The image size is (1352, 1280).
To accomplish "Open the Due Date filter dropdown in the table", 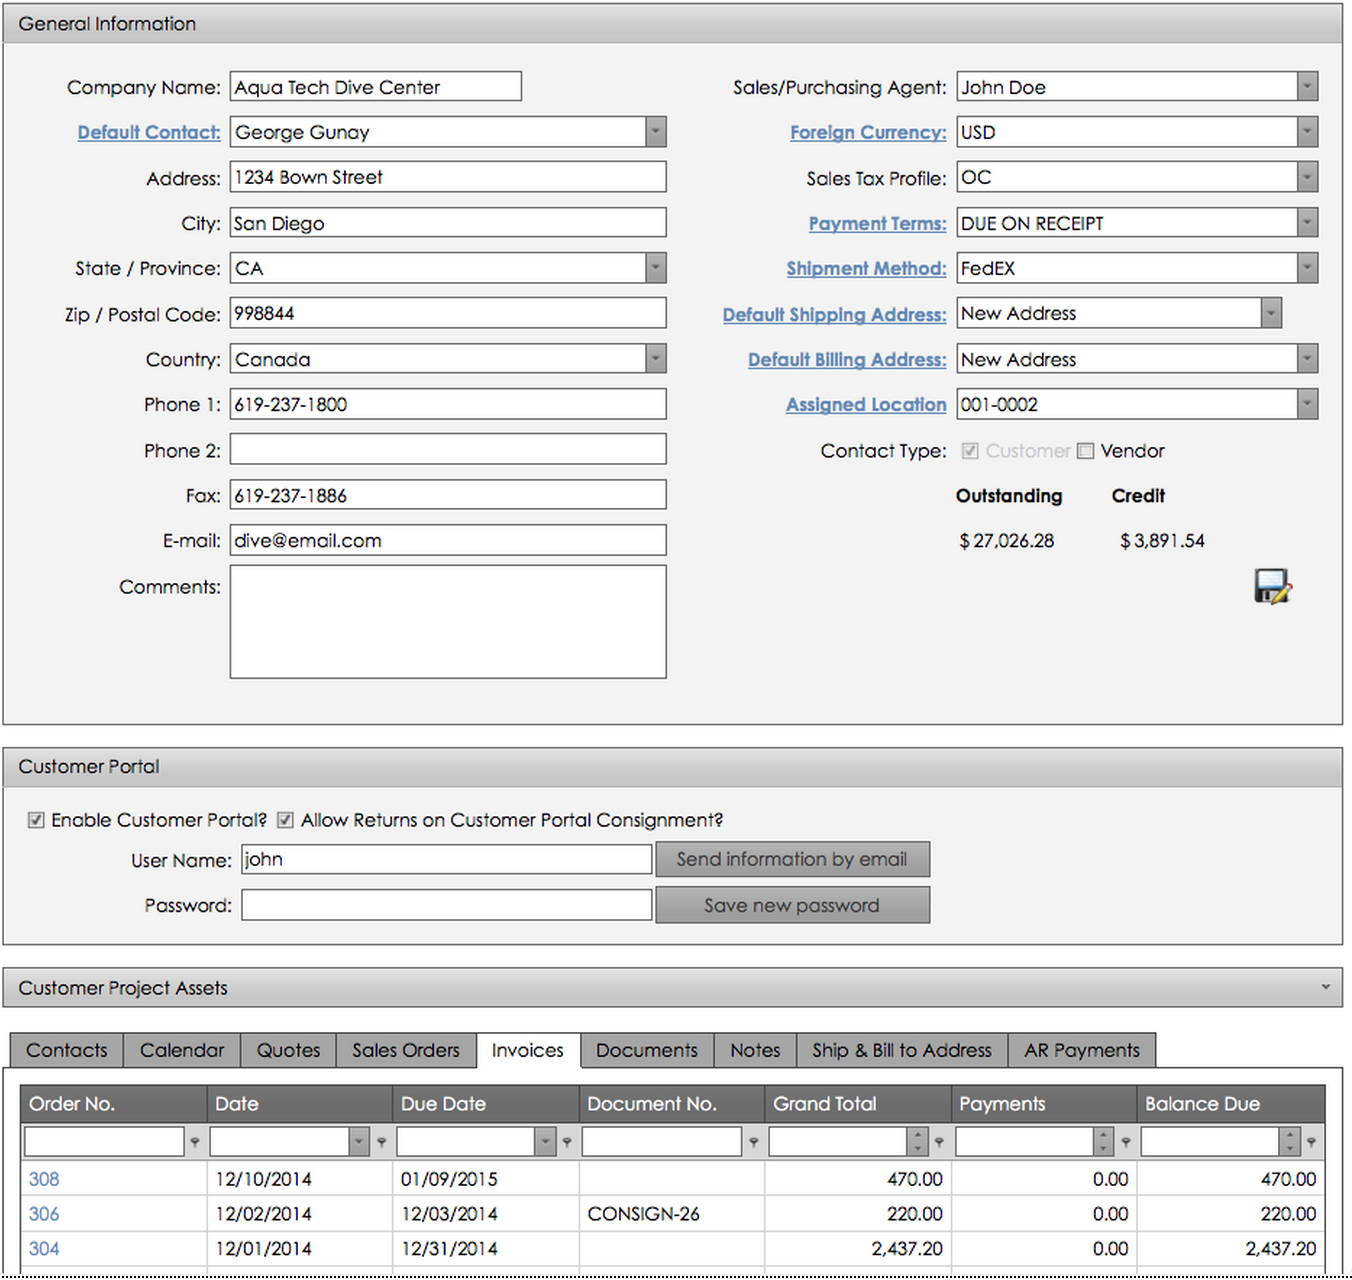I will 545,1141.
